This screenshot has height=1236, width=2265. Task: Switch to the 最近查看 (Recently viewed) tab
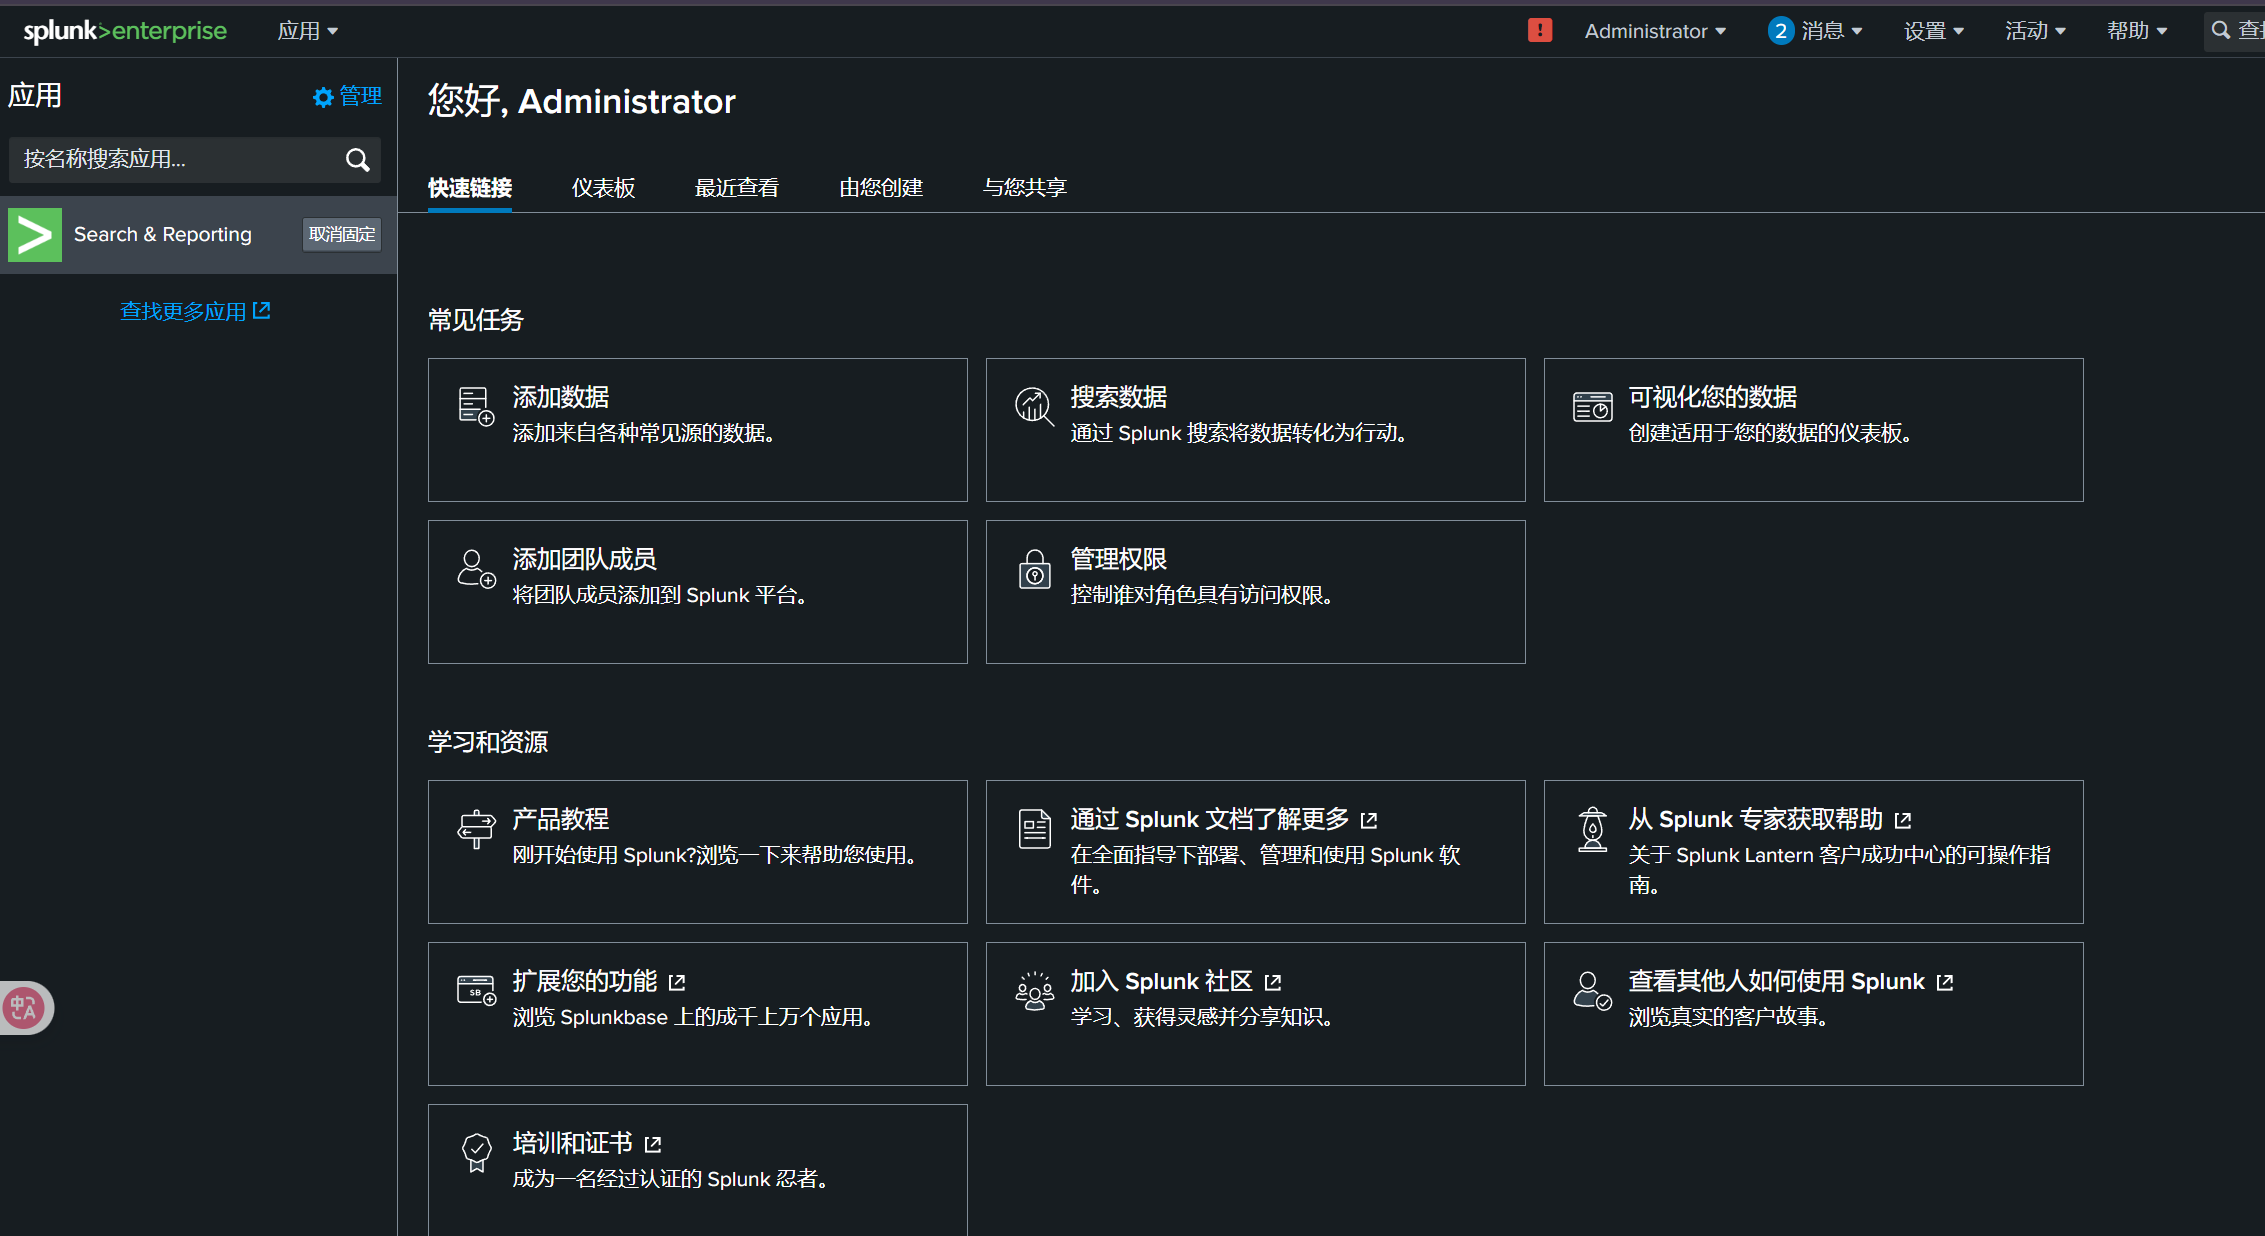pos(736,188)
